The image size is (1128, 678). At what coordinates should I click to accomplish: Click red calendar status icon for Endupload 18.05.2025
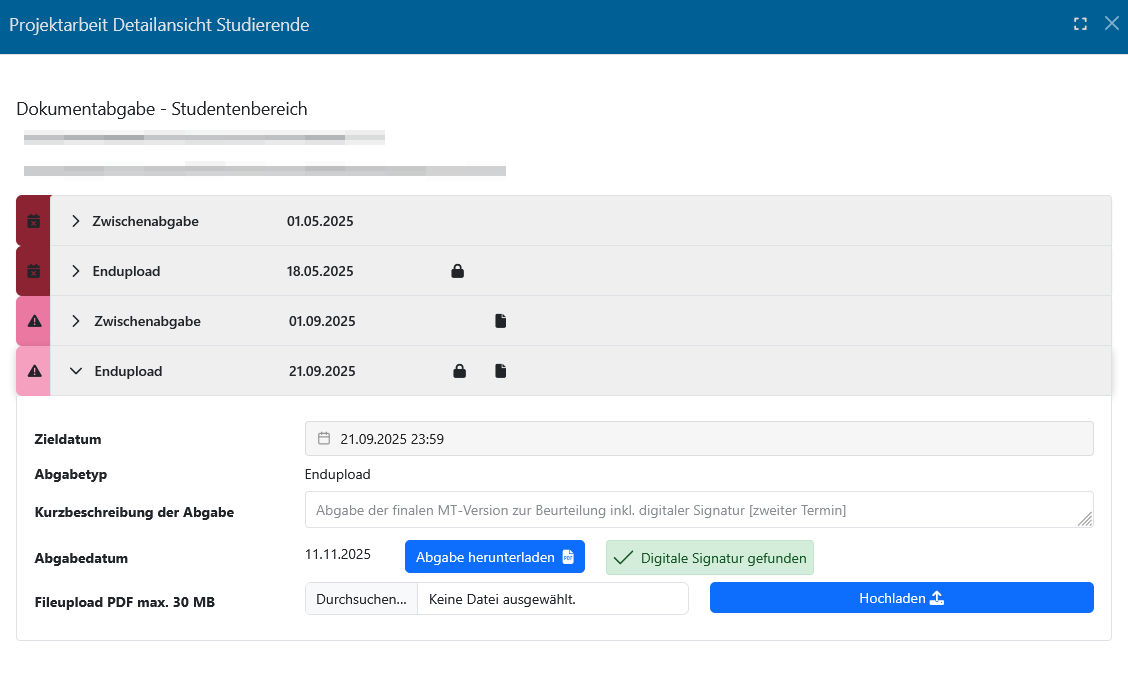[33, 271]
